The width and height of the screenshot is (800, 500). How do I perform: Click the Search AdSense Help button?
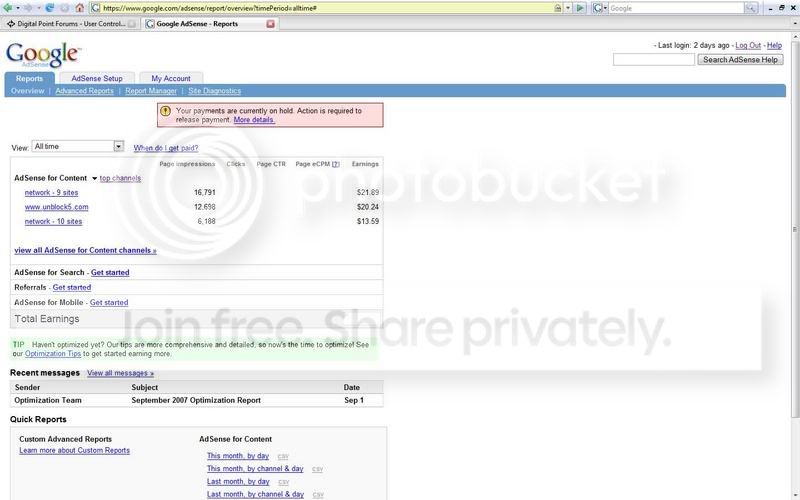pyautogui.click(x=740, y=60)
